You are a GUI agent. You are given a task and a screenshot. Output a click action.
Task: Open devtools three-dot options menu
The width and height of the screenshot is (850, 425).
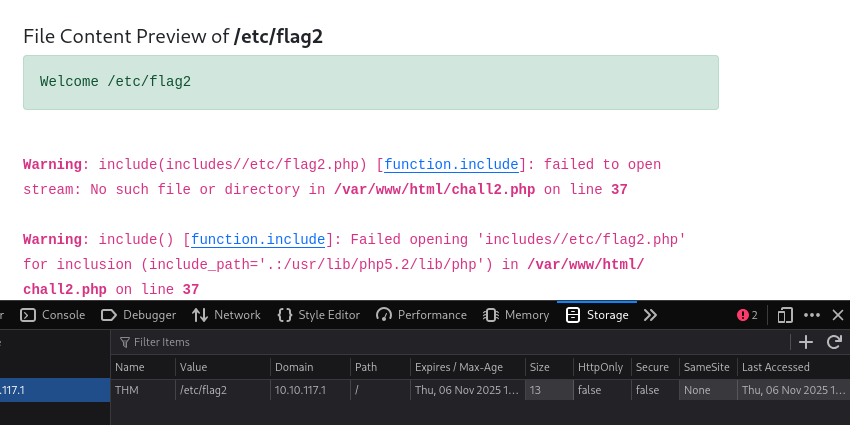[x=812, y=315]
